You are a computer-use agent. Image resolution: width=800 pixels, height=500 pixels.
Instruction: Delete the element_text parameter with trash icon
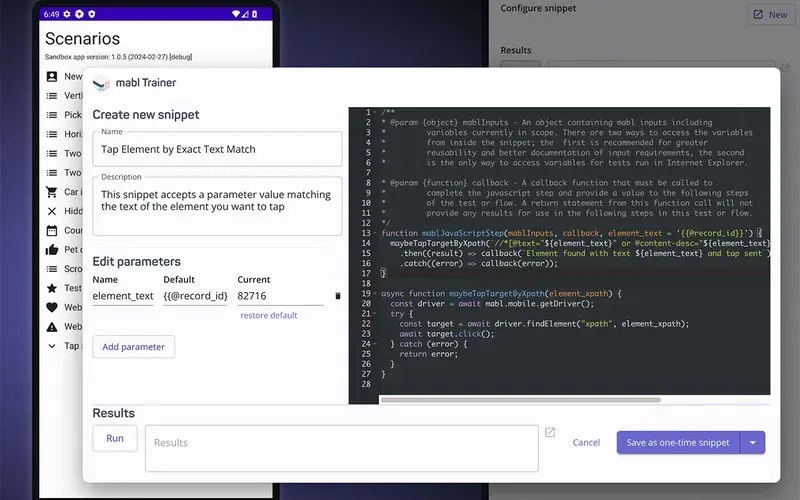pyautogui.click(x=337, y=296)
